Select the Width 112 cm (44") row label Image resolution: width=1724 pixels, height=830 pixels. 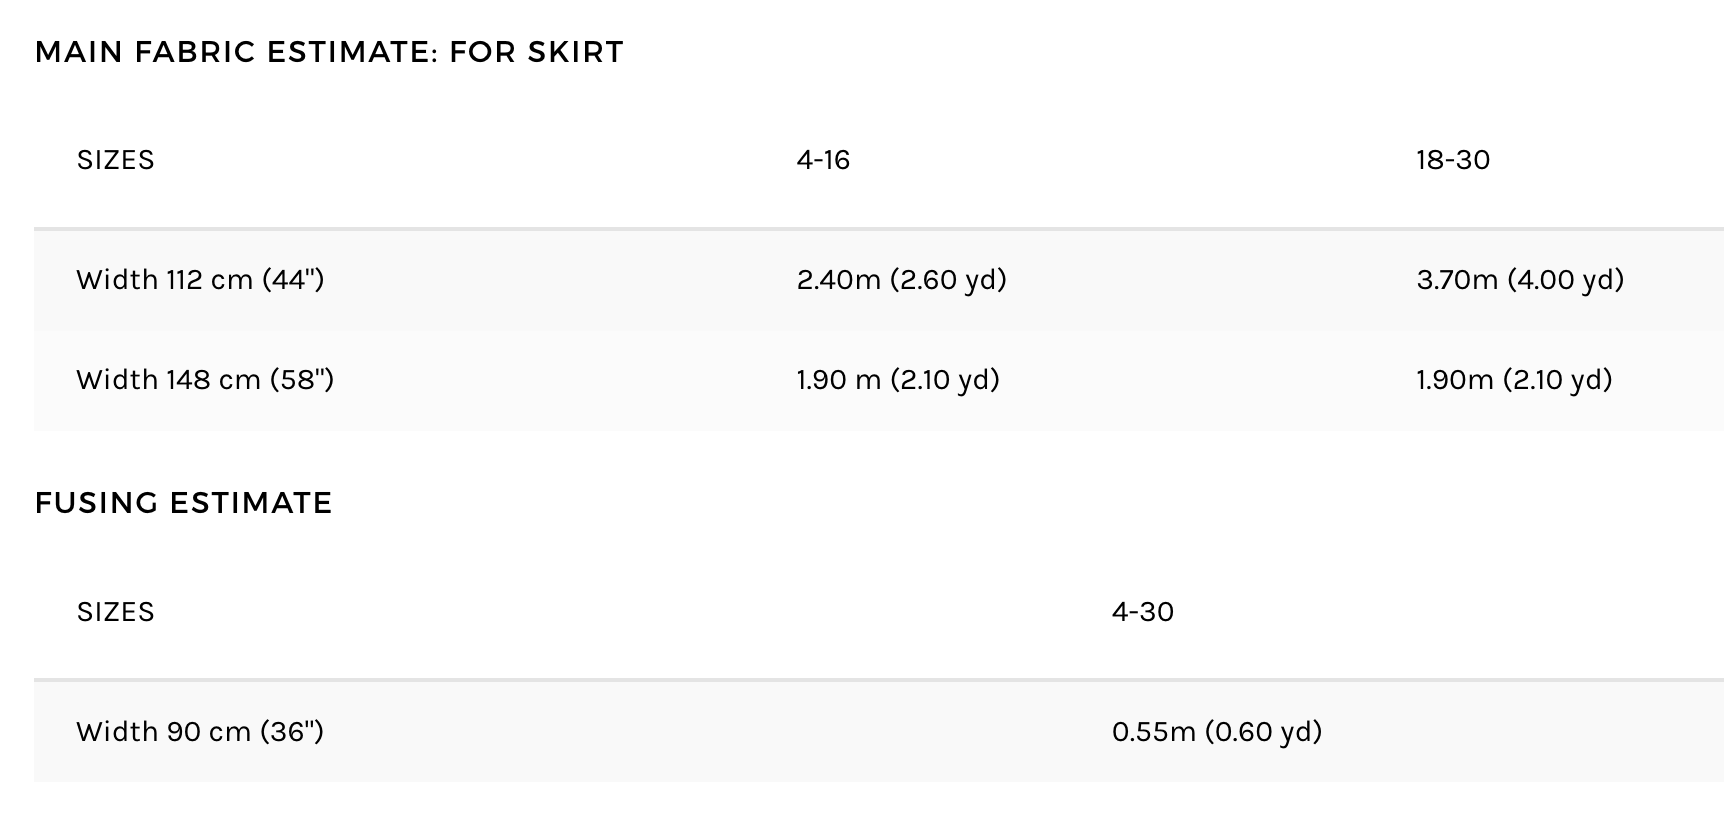tap(200, 279)
